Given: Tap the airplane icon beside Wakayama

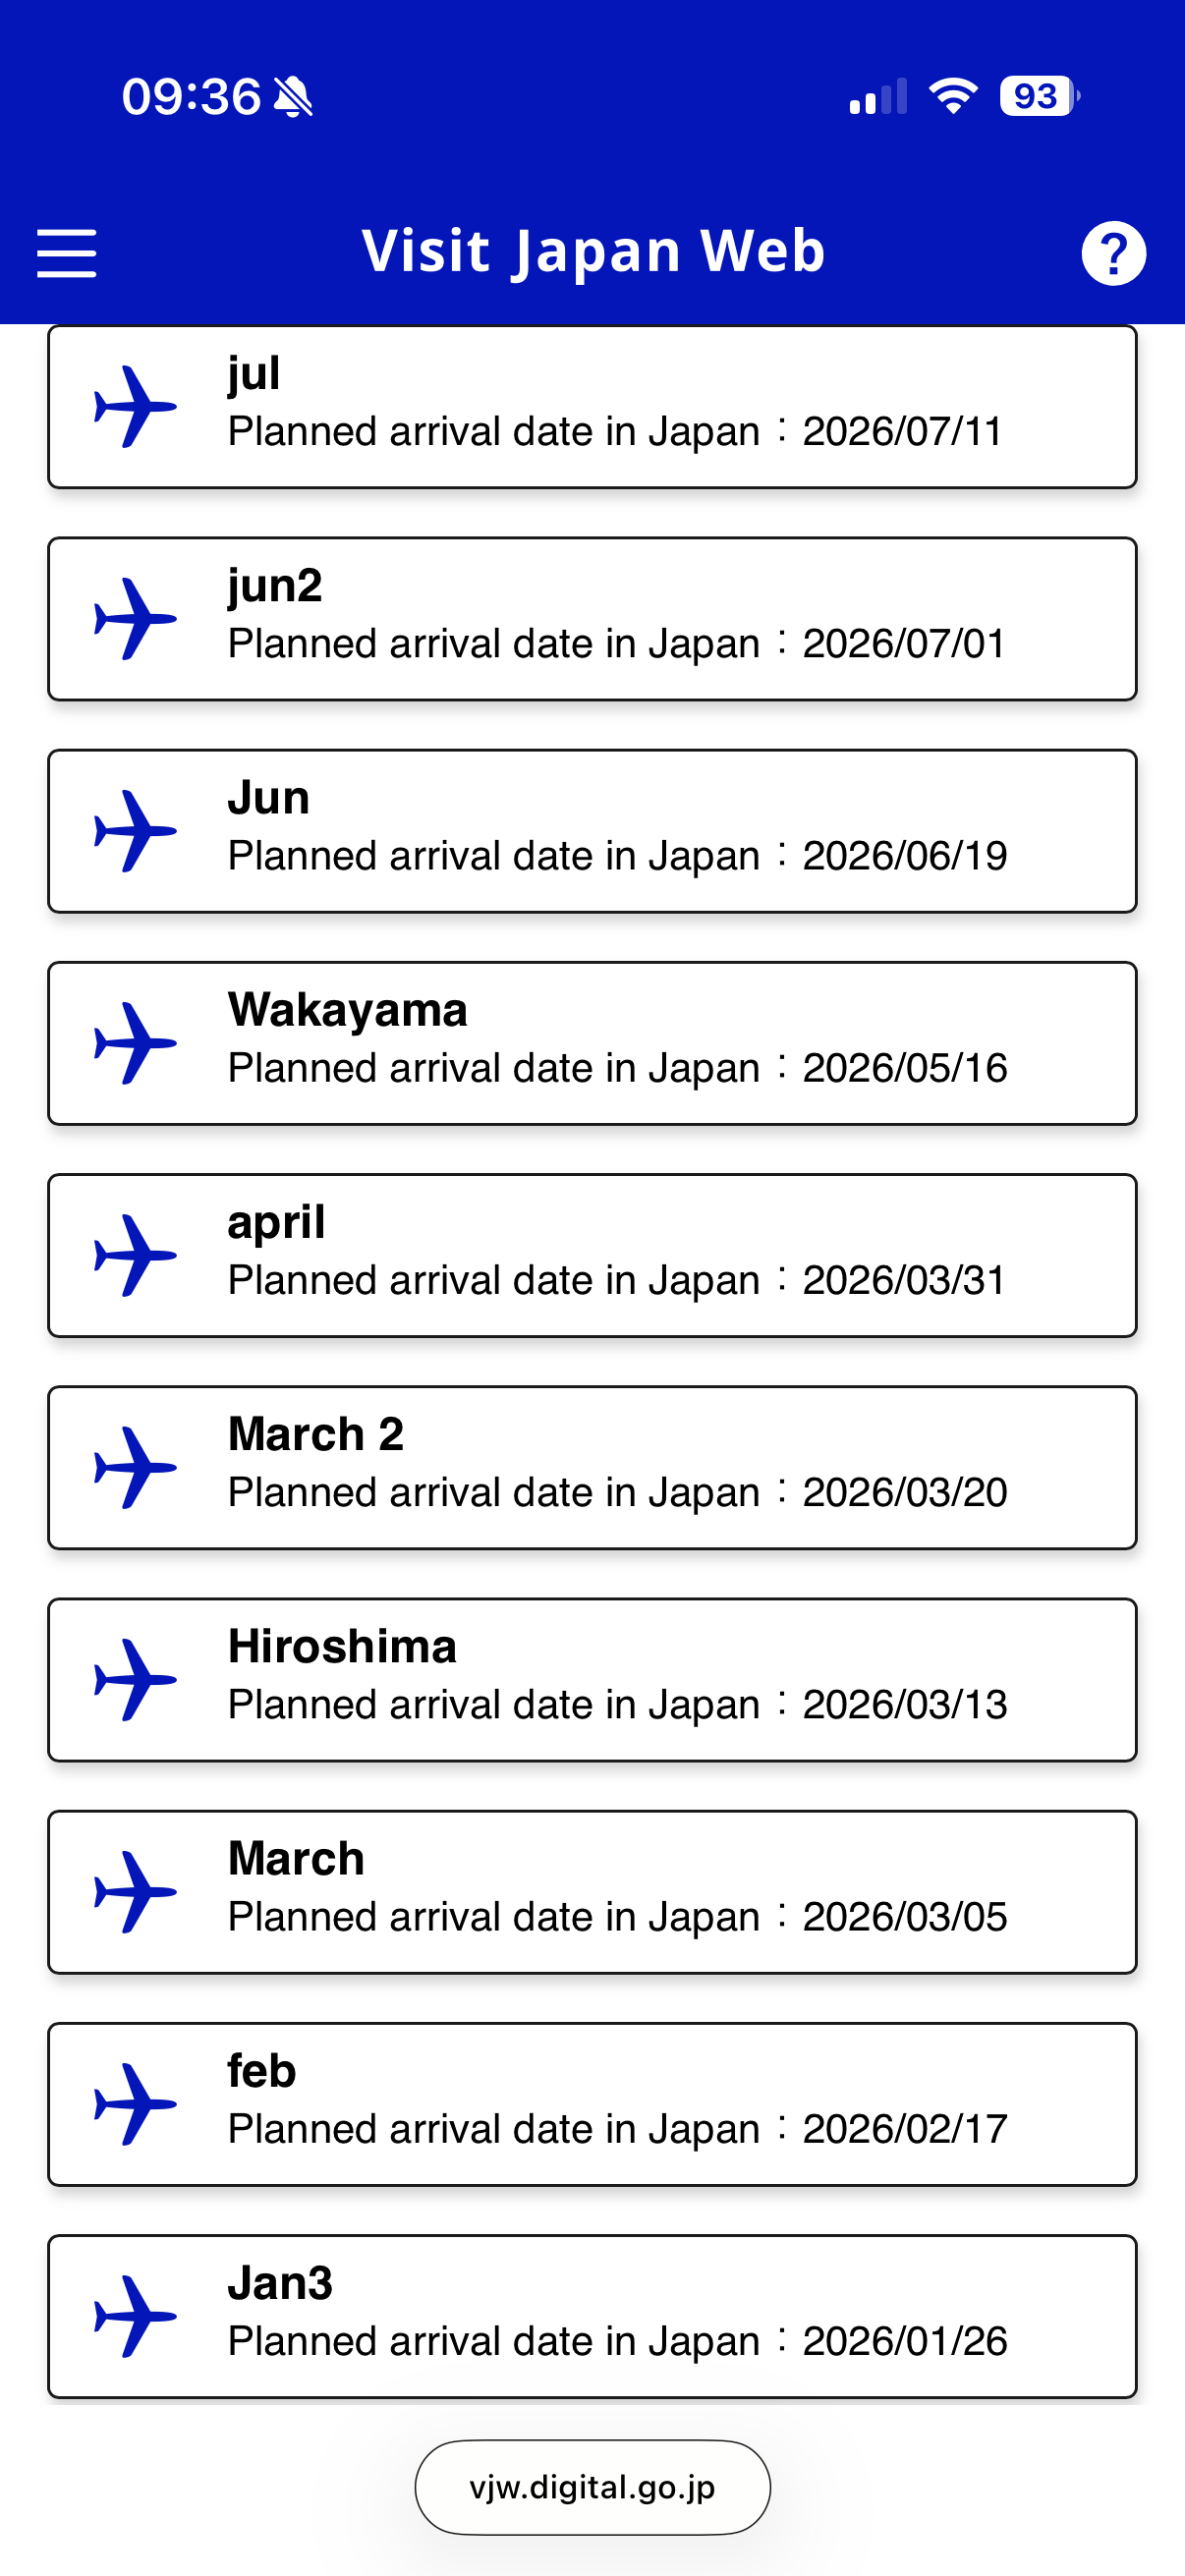Looking at the screenshot, I should coord(135,1043).
